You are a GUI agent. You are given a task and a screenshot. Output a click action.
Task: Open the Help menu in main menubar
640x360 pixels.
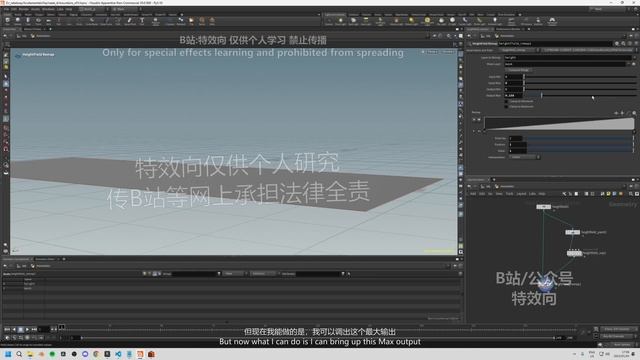[x=69, y=9]
